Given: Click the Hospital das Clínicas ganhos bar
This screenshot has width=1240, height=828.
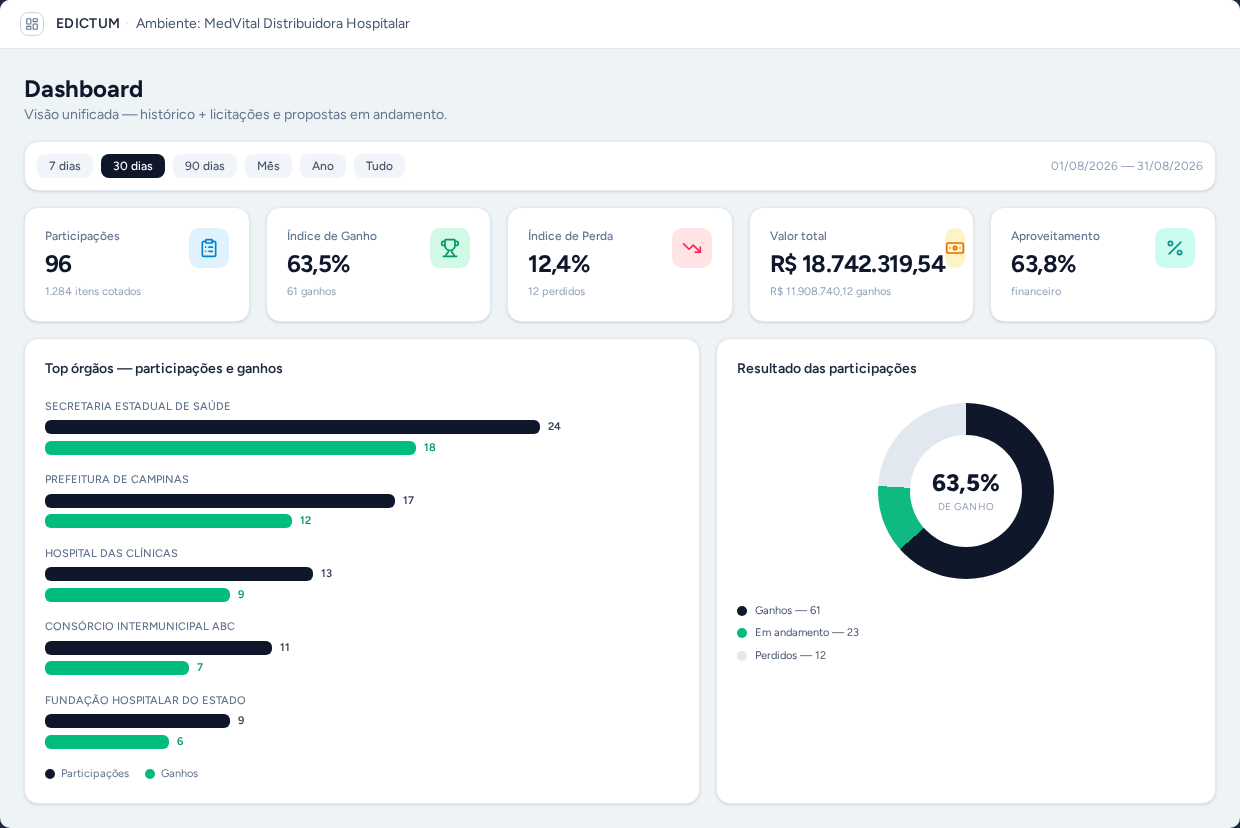Looking at the screenshot, I should pos(137,595).
